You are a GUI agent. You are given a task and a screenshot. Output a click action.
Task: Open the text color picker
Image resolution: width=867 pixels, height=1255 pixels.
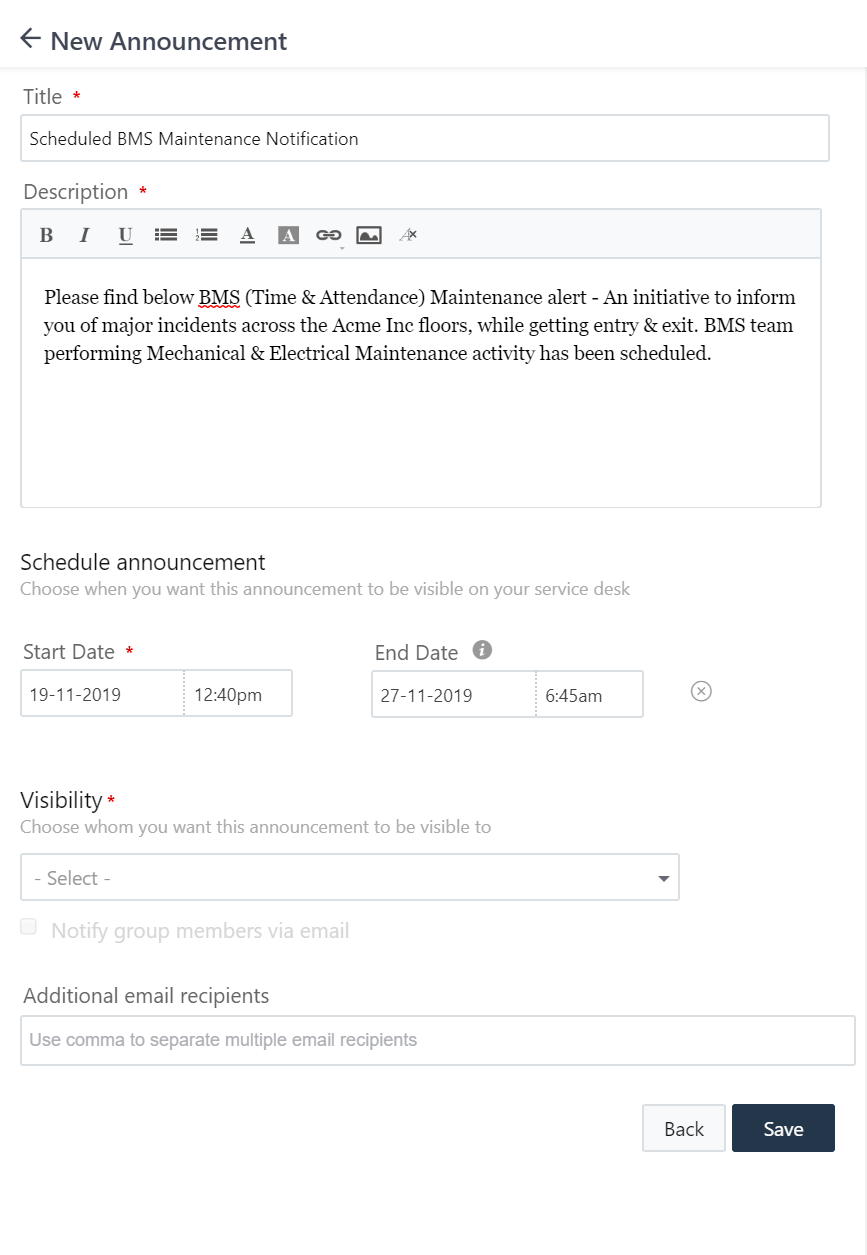pyautogui.click(x=247, y=235)
